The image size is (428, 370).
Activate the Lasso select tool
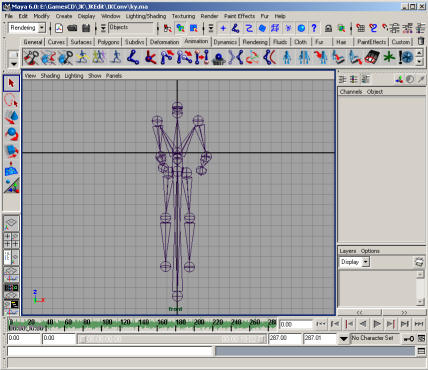11,100
